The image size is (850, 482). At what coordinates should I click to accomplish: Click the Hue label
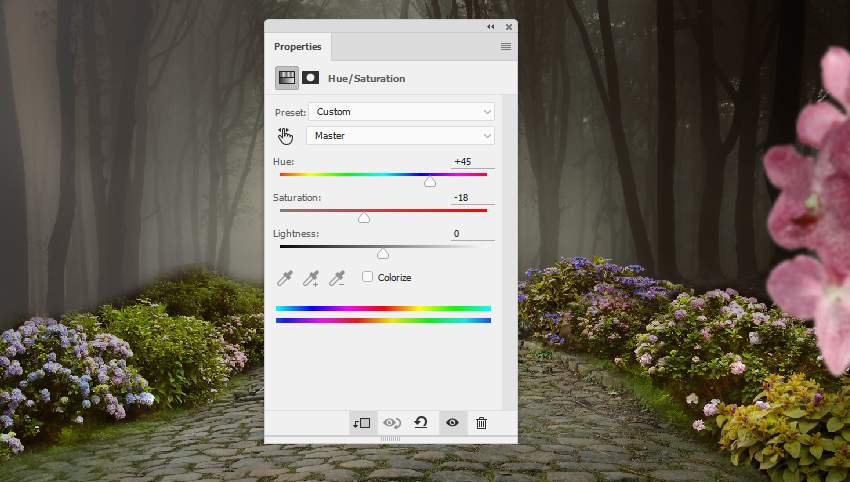click(284, 162)
